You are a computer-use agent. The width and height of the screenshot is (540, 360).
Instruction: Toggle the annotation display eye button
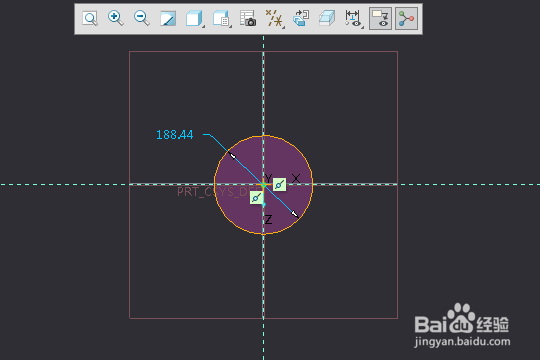[x=381, y=19]
